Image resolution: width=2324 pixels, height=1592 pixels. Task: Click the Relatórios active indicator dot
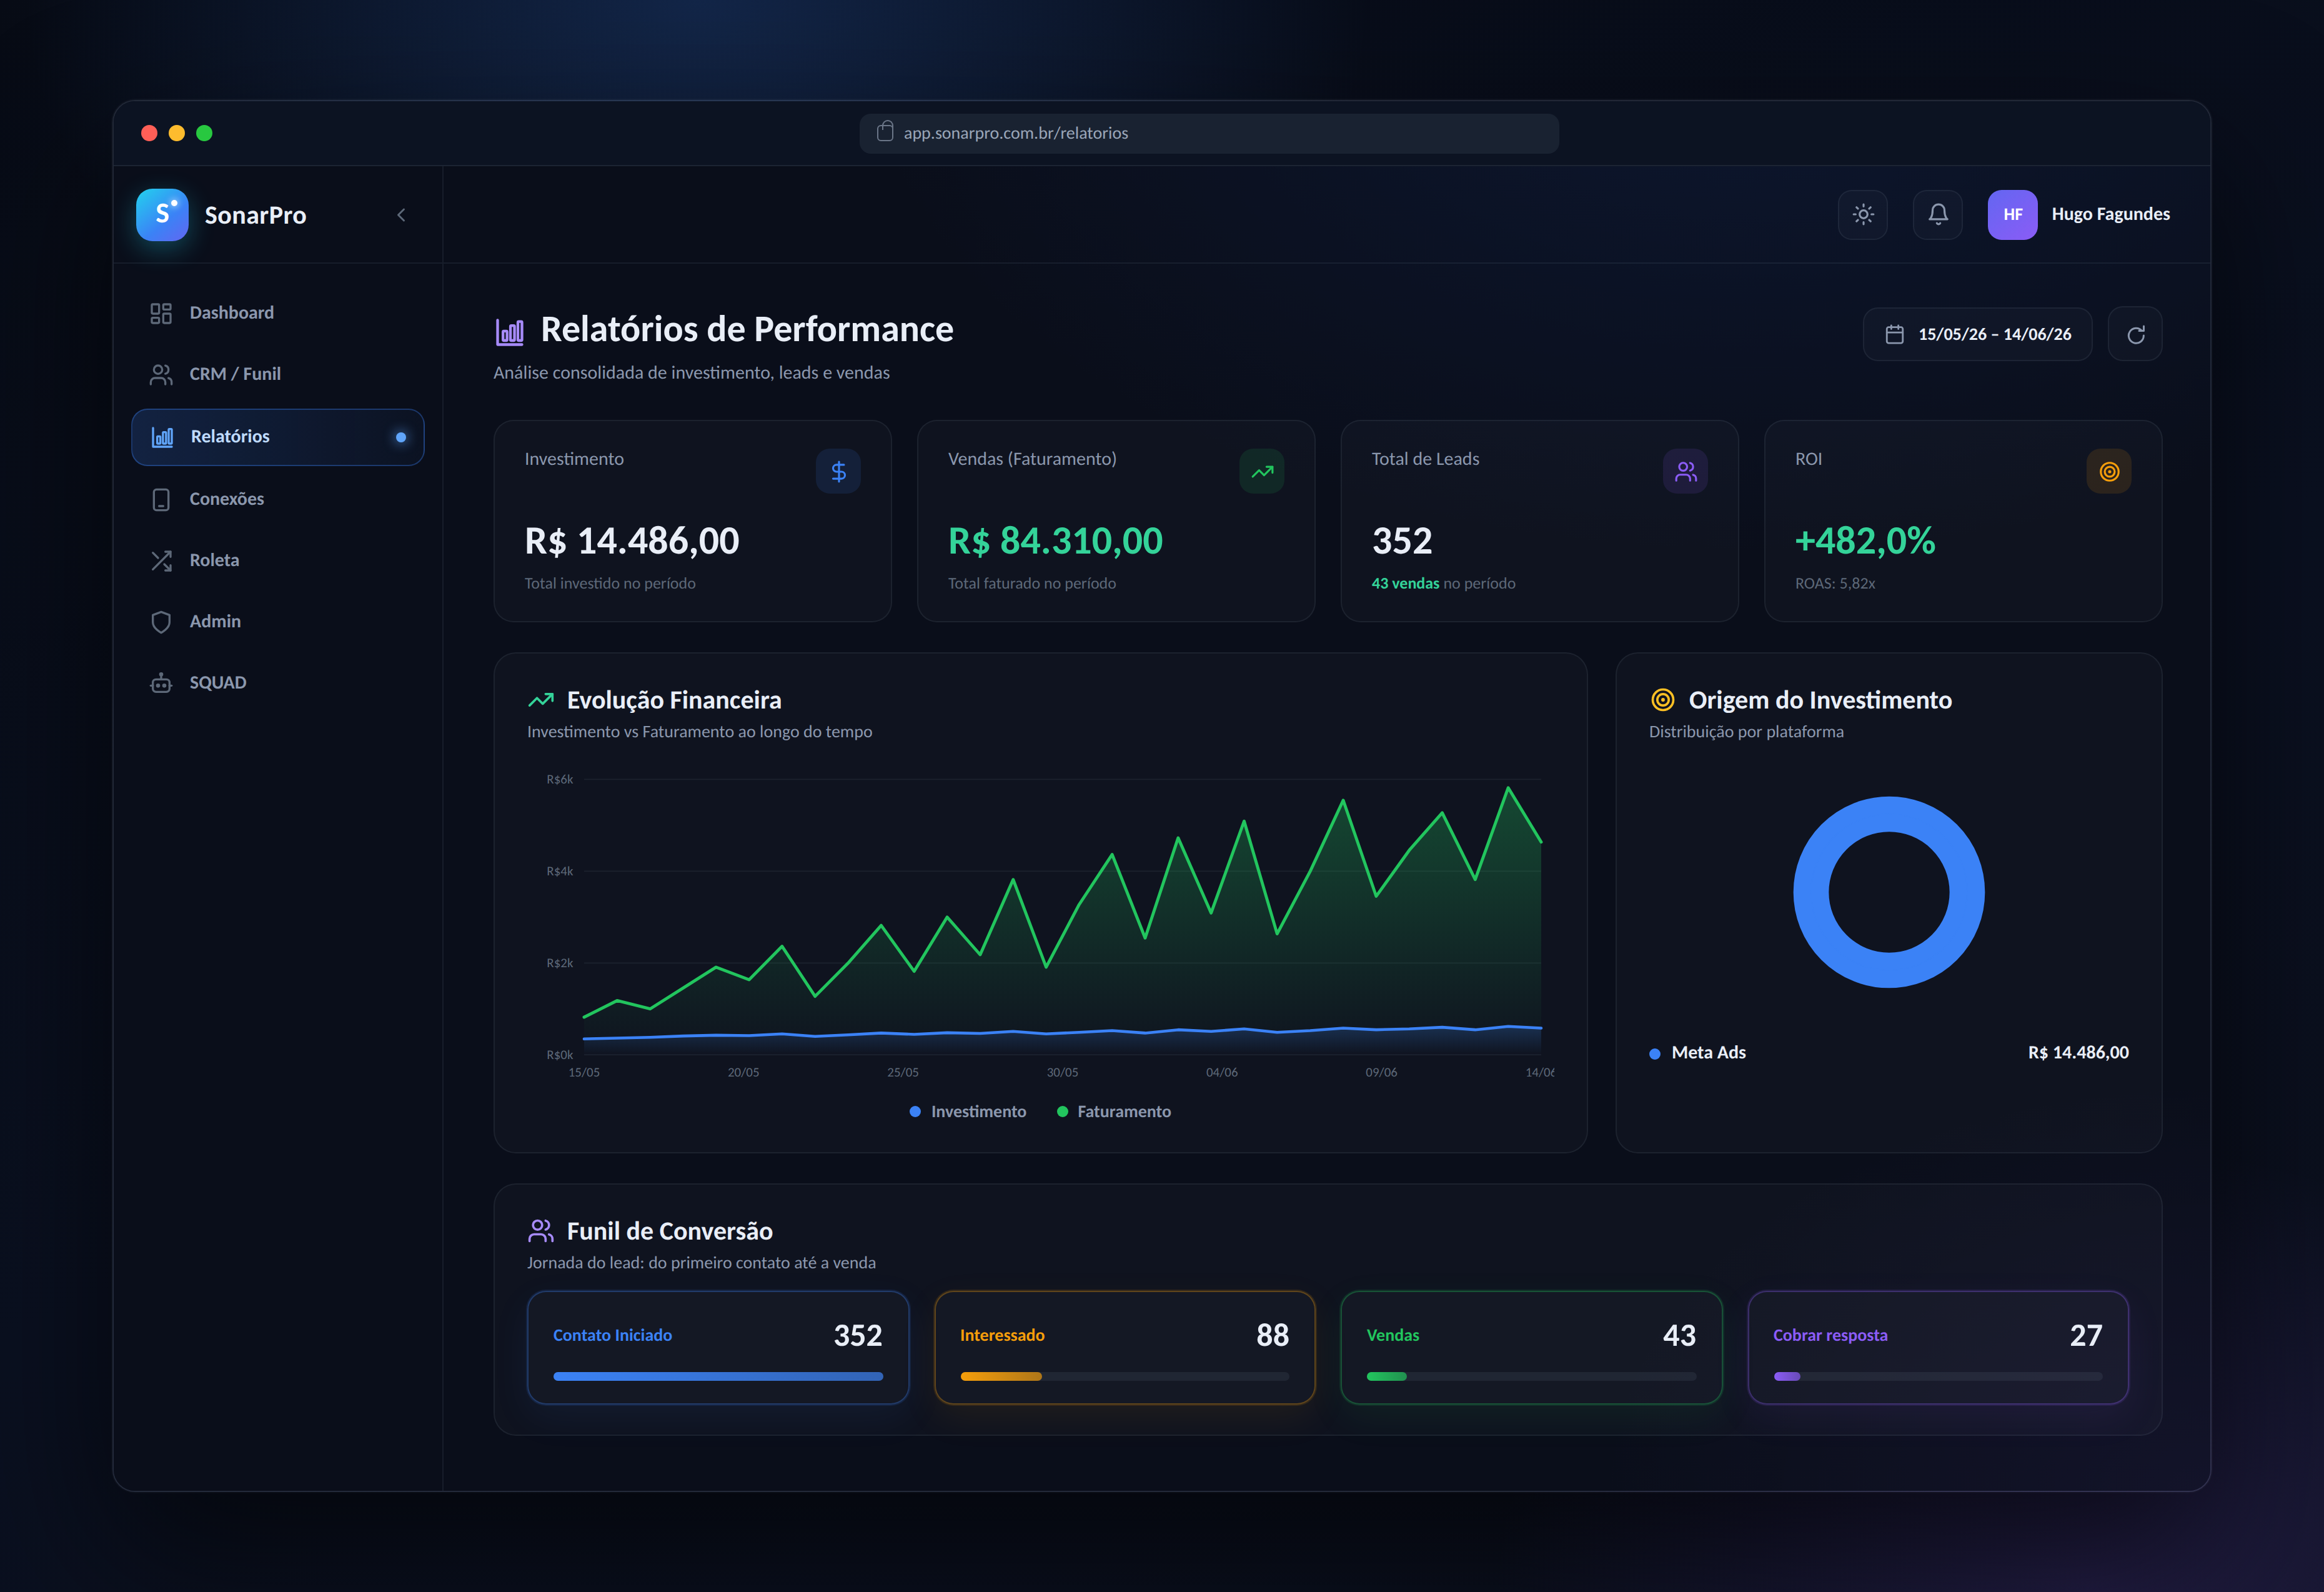point(401,437)
